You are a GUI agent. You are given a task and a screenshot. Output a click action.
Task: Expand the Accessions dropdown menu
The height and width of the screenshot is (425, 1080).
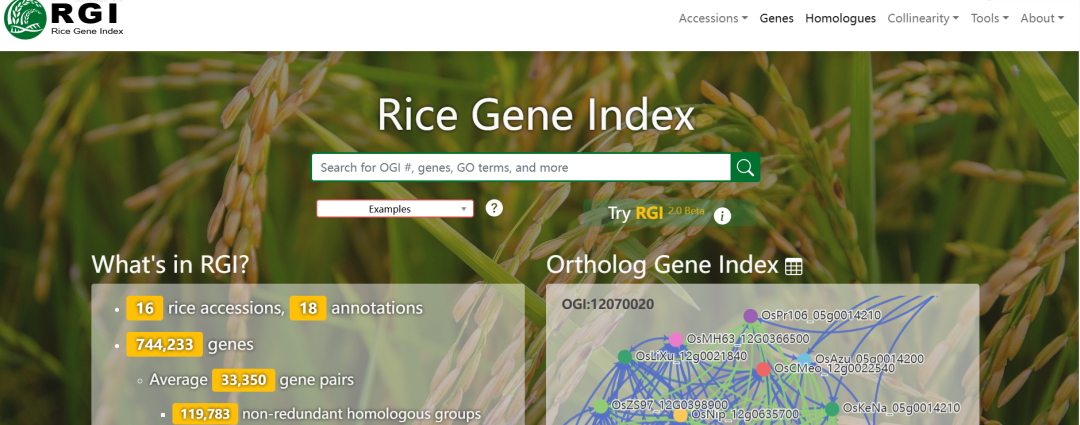[x=713, y=19]
